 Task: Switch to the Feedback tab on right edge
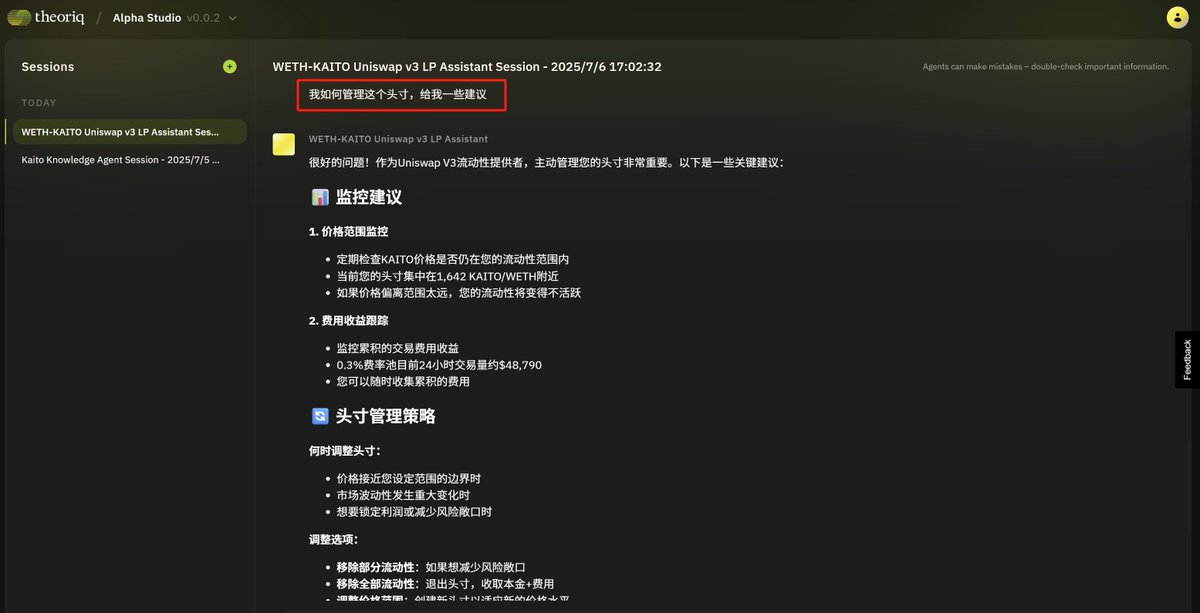pos(1186,357)
